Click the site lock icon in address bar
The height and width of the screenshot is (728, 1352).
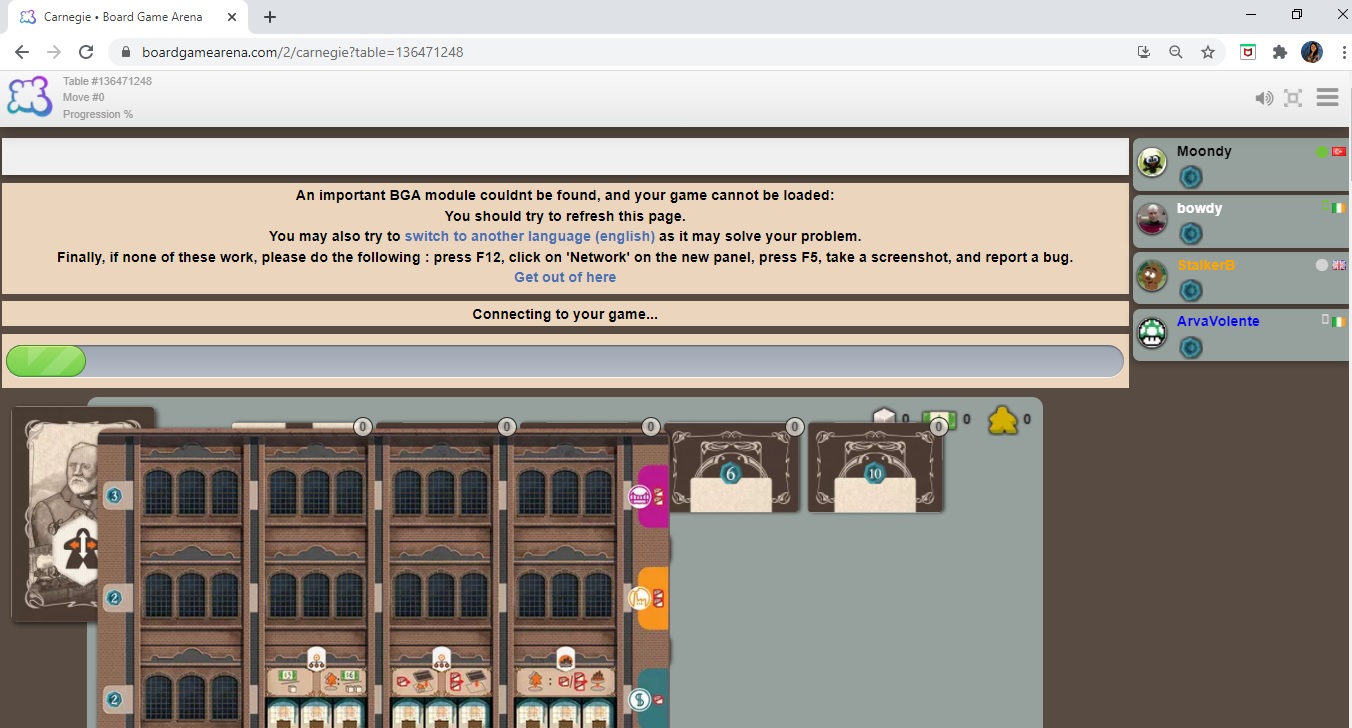pyautogui.click(x=127, y=52)
